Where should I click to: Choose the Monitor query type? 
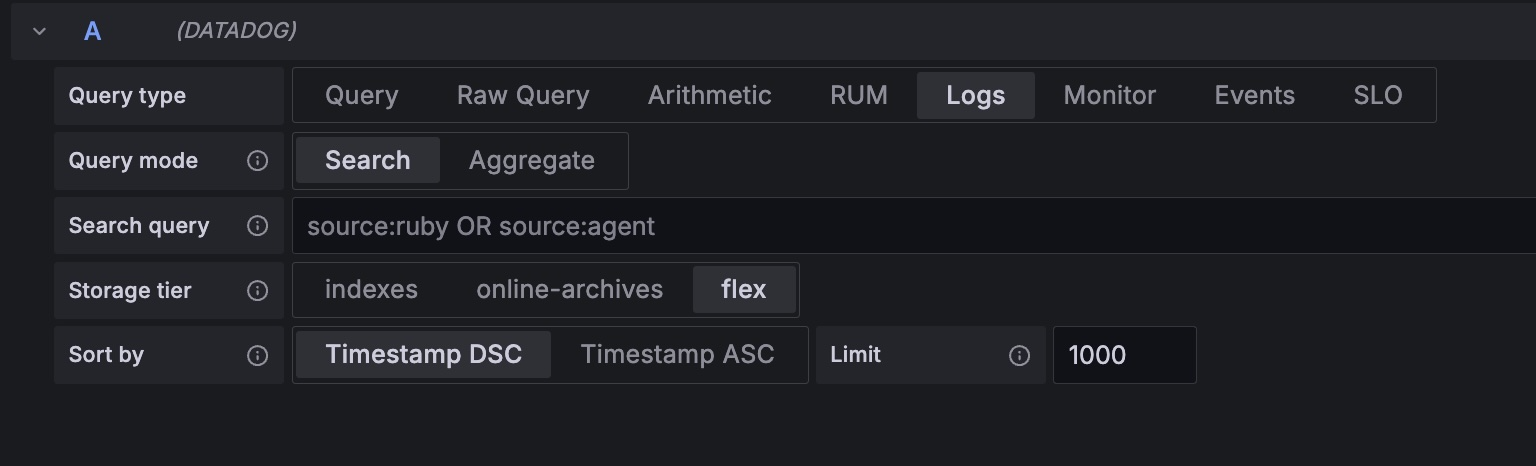point(1109,96)
